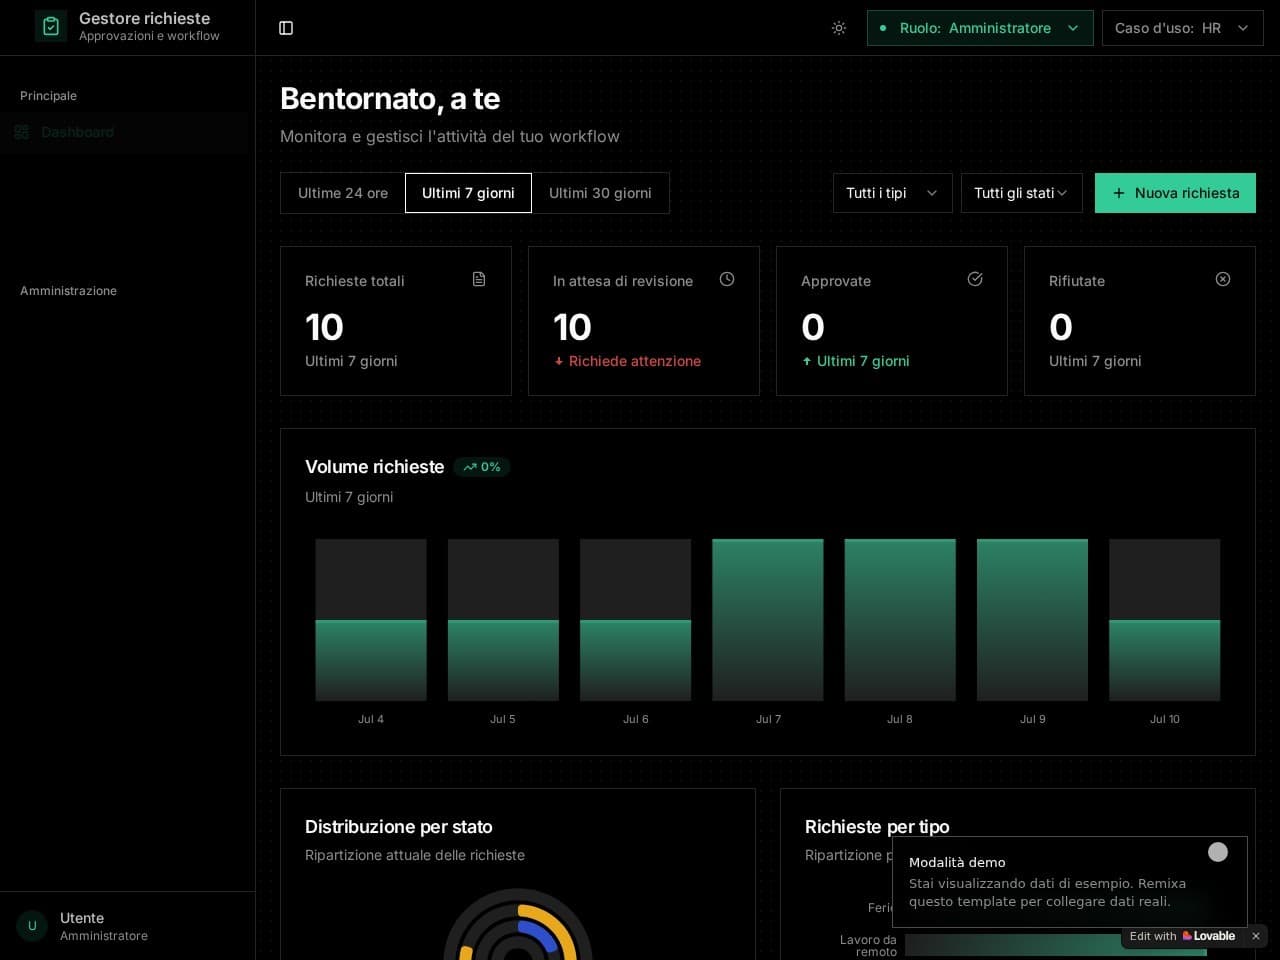The image size is (1280, 960).
Task: Click the 'Approvate' card label
Action: [x=836, y=281]
